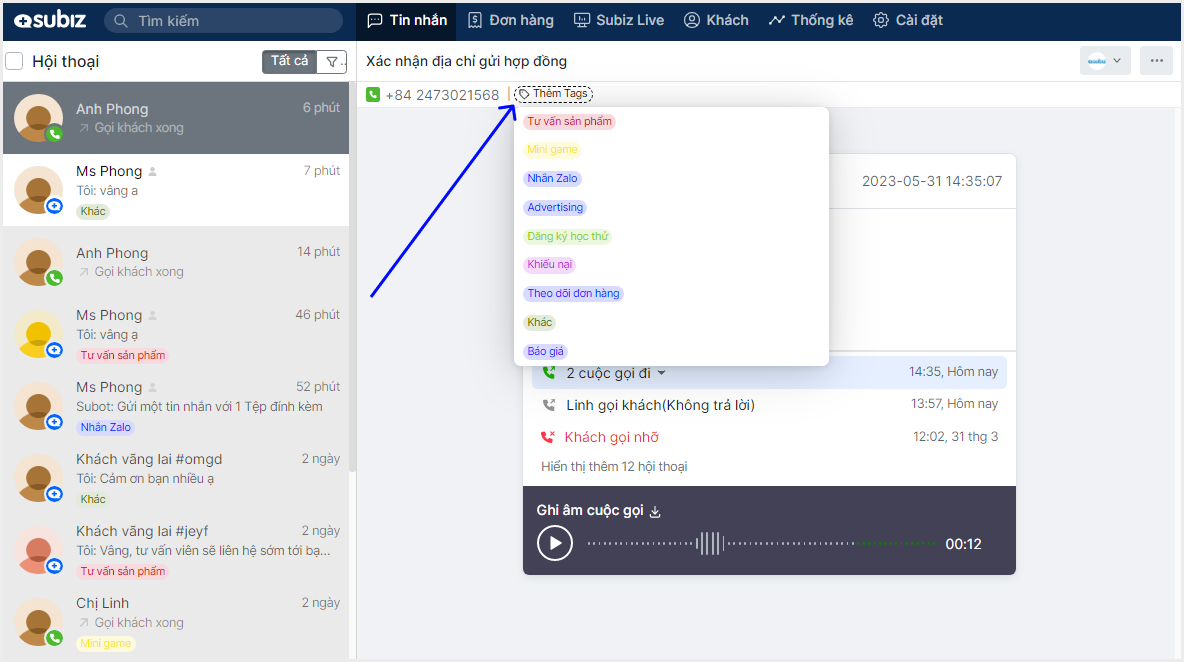Open Thống kê statistics chart icon

point(776,20)
